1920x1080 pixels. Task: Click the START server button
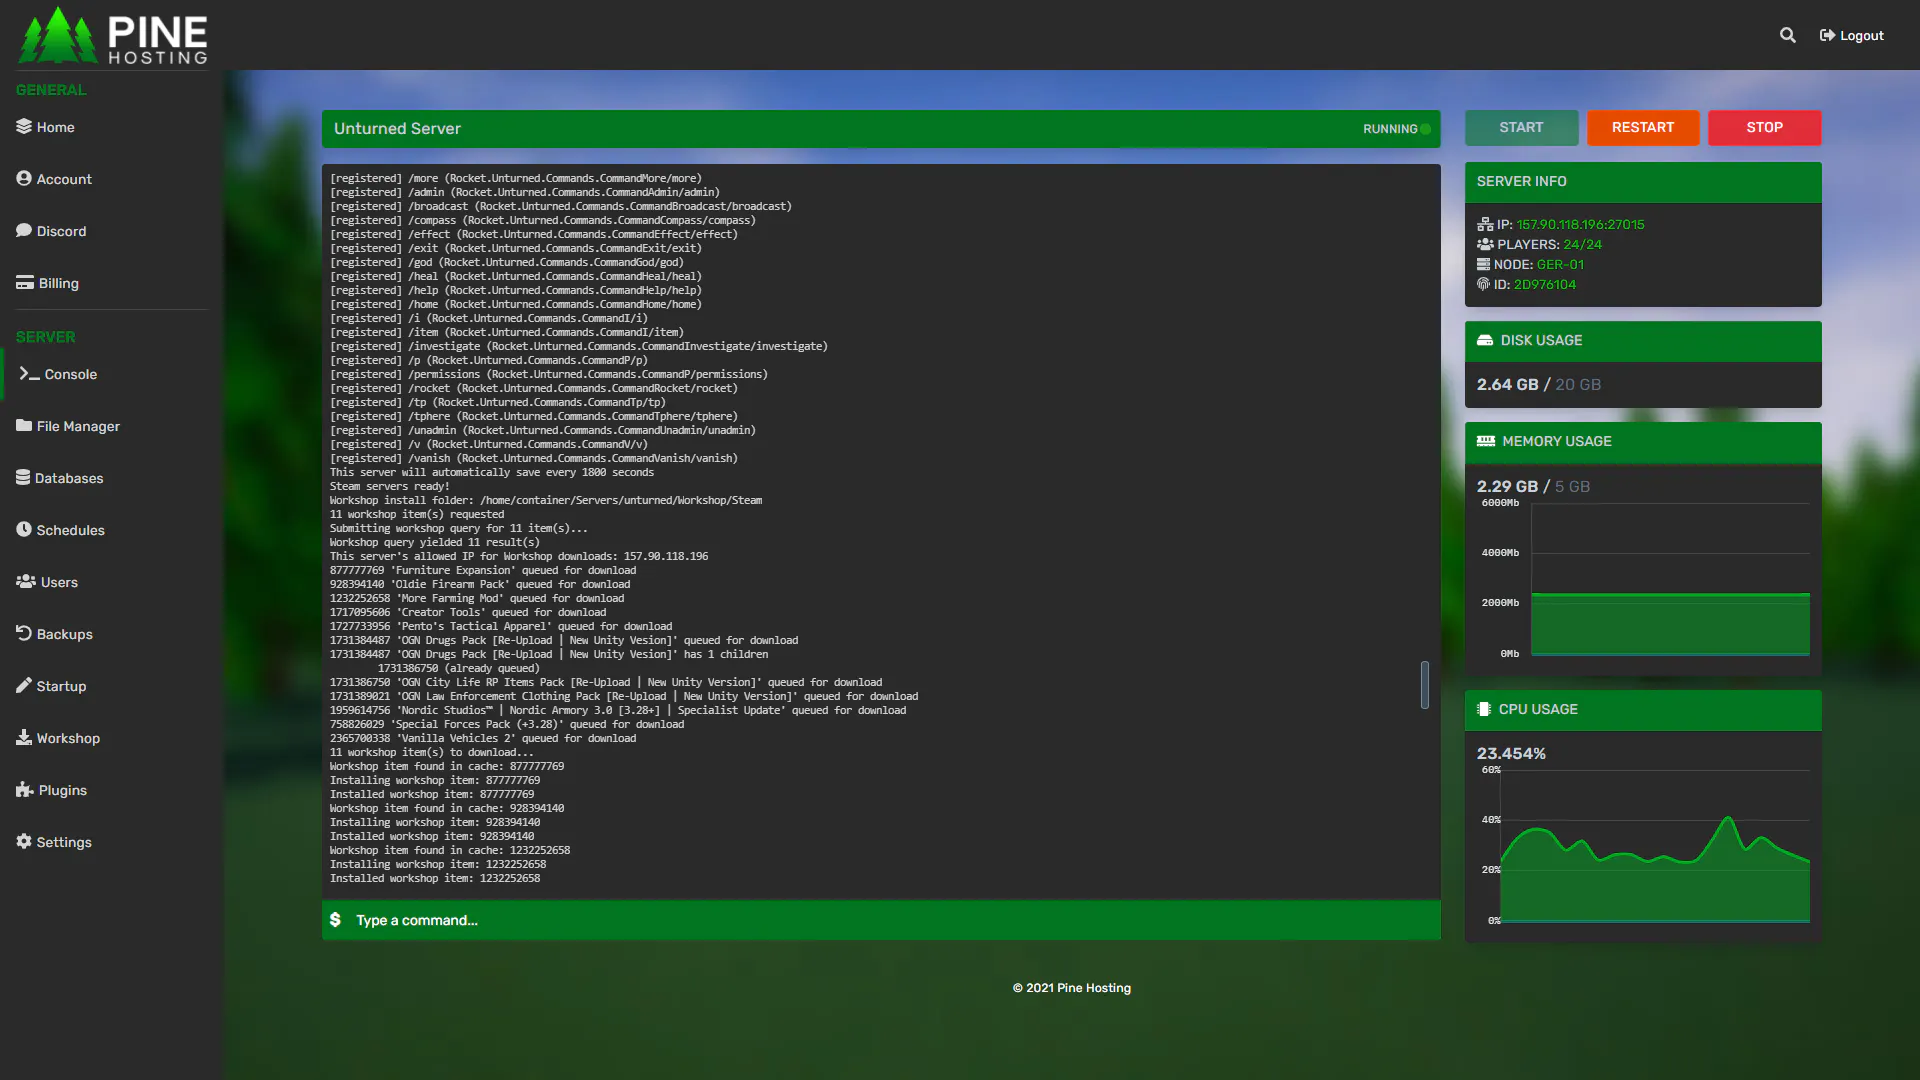point(1521,127)
